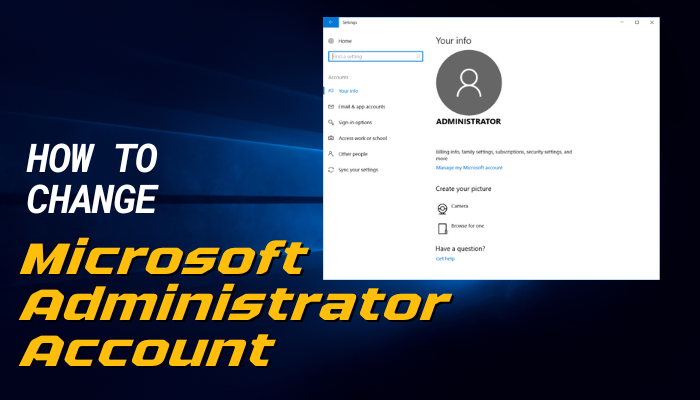Click the Accounts section label
Screen dimensions: 700x400
pyautogui.click(x=338, y=78)
